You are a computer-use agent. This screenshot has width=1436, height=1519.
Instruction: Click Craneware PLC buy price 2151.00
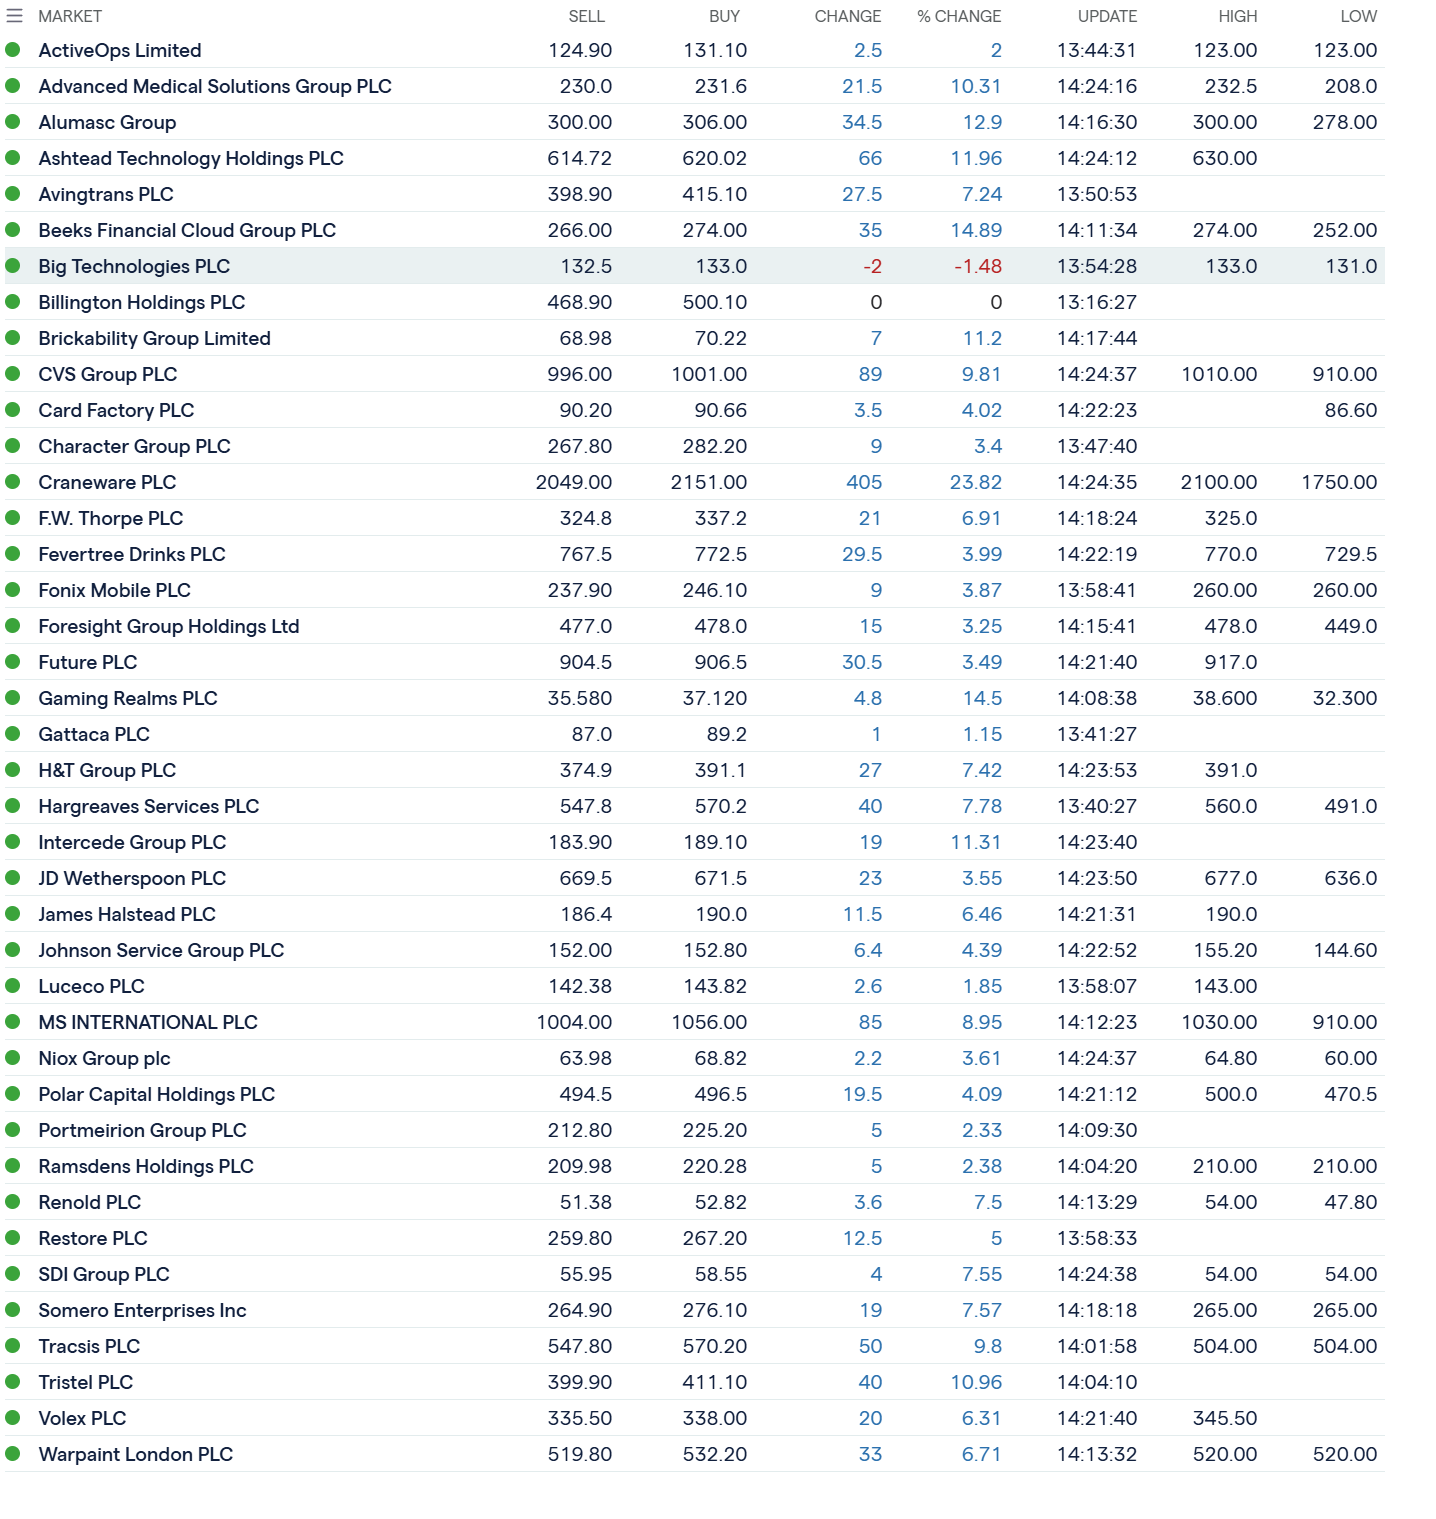[709, 482]
